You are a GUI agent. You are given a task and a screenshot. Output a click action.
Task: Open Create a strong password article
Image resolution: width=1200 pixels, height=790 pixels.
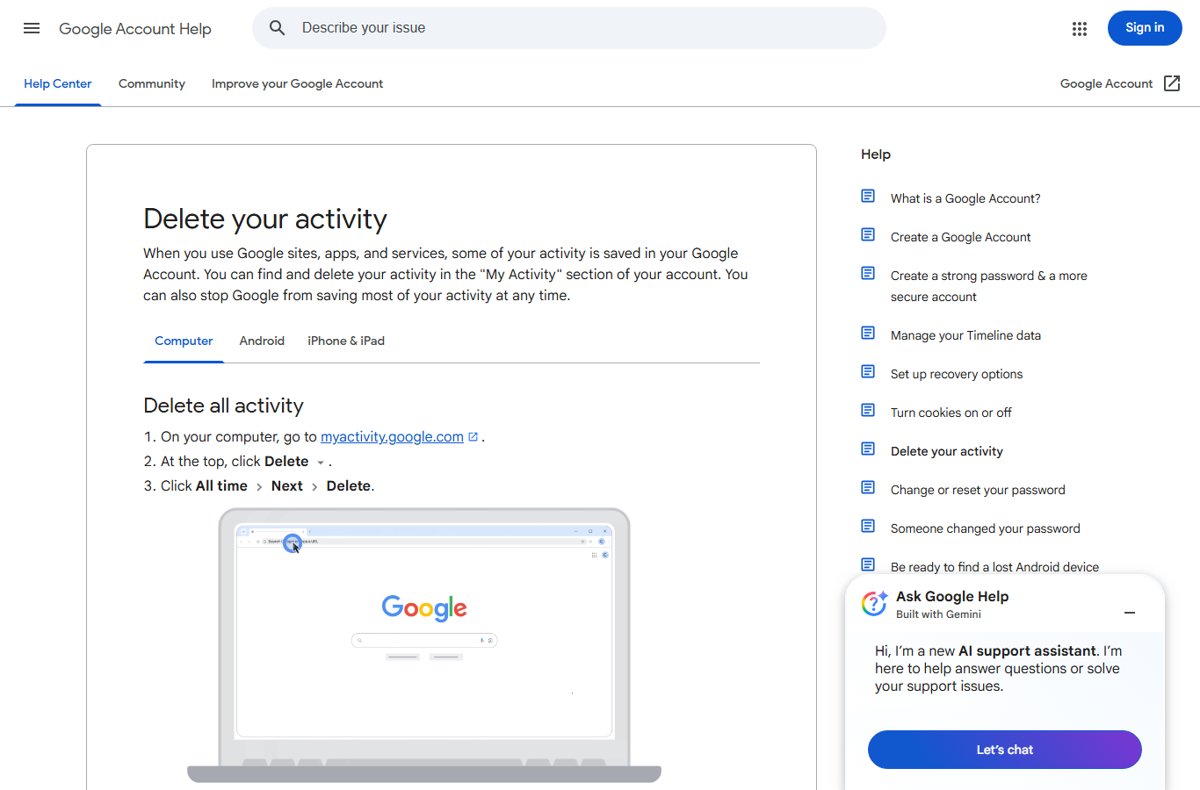989,286
